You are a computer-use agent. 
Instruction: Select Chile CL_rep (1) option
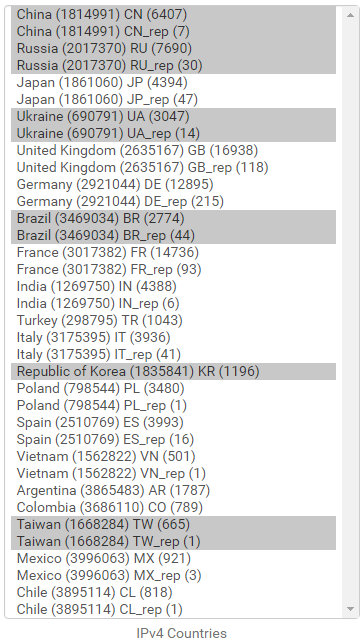(x=174, y=609)
